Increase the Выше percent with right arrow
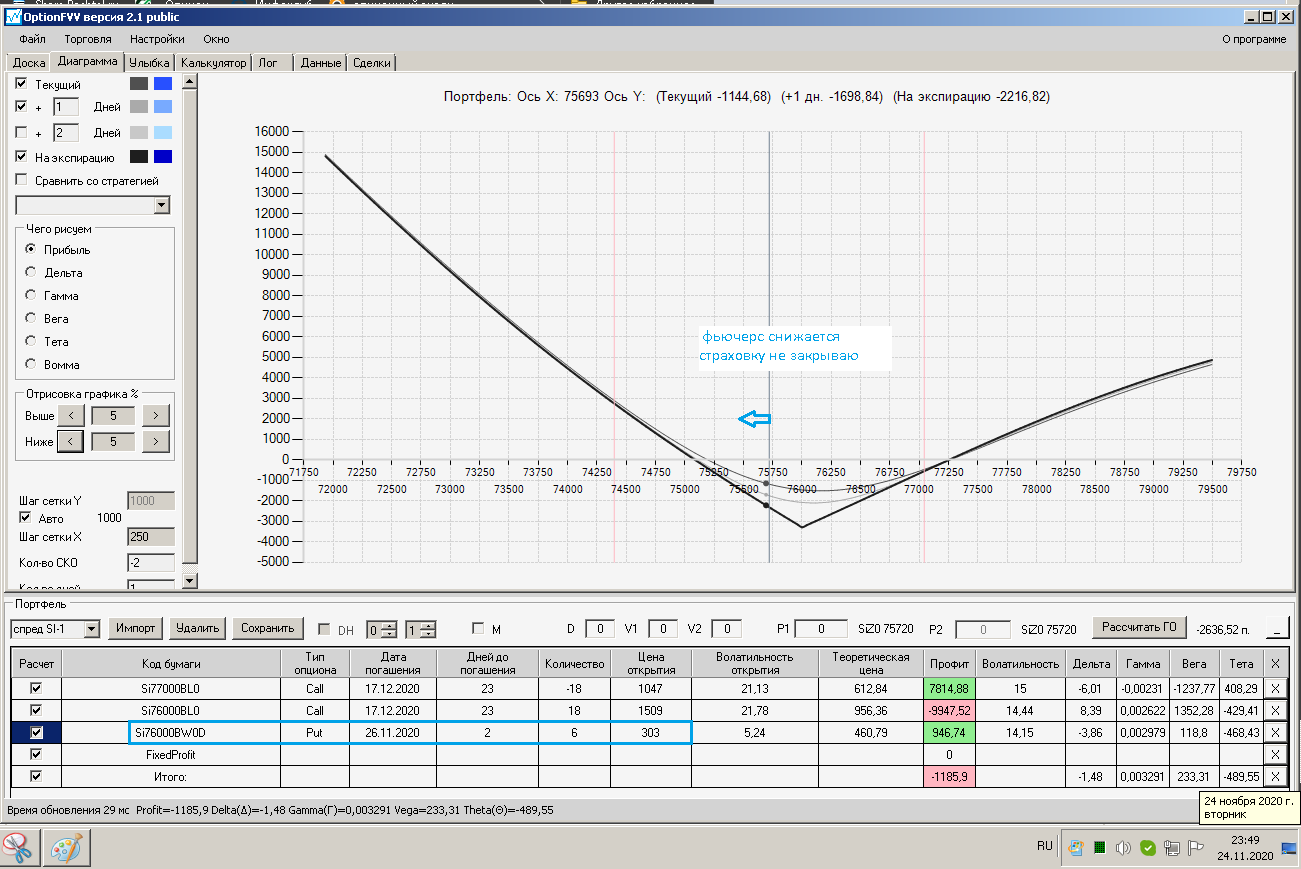 click(x=156, y=415)
